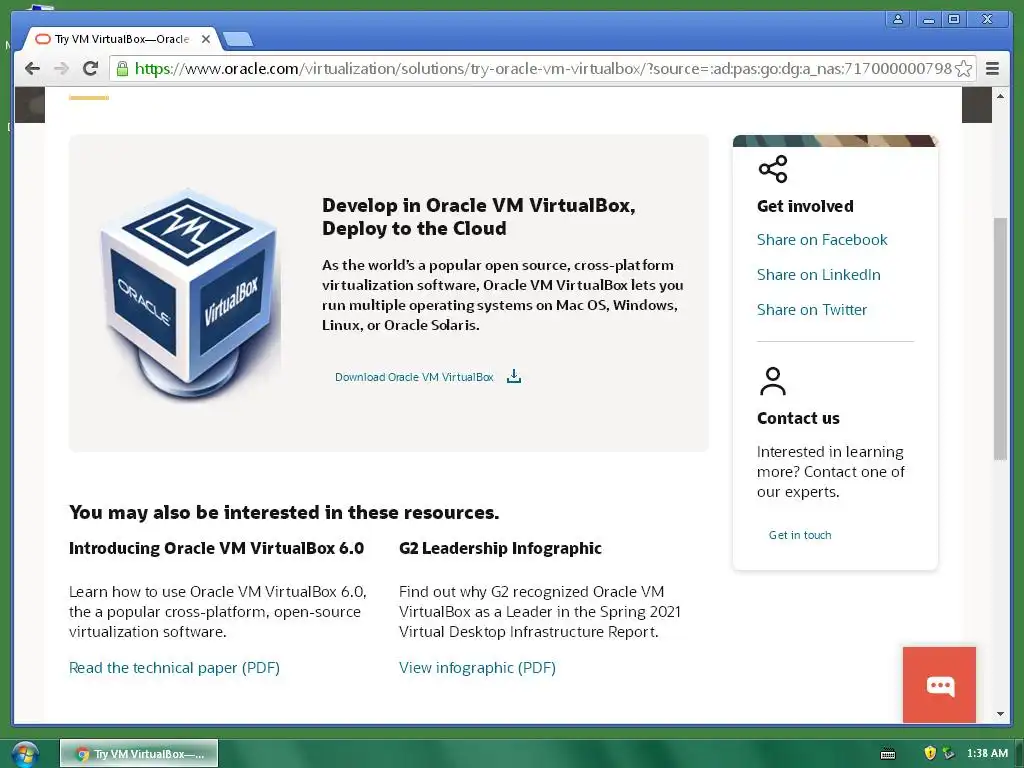Click 'You may also be interested' heading
Viewport: 1024px width, 768px height.
click(284, 512)
